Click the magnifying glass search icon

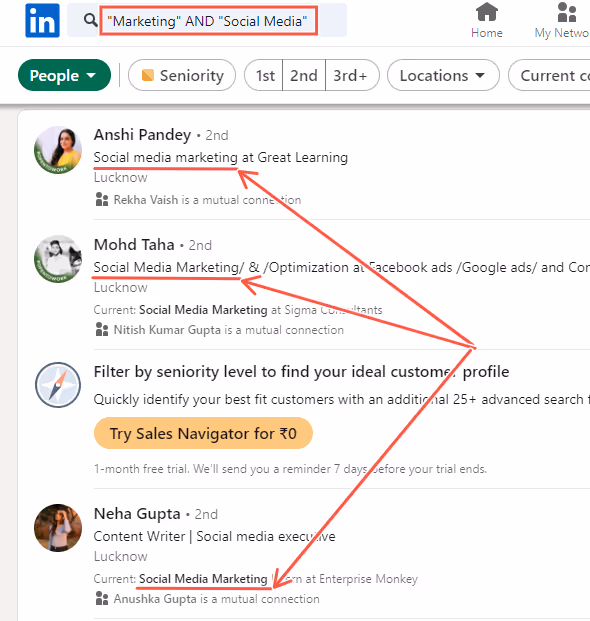coord(91,20)
